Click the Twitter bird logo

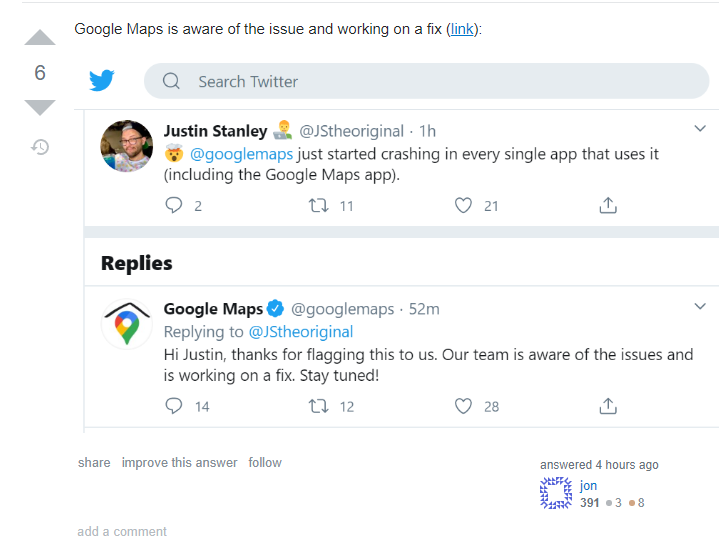(101, 81)
